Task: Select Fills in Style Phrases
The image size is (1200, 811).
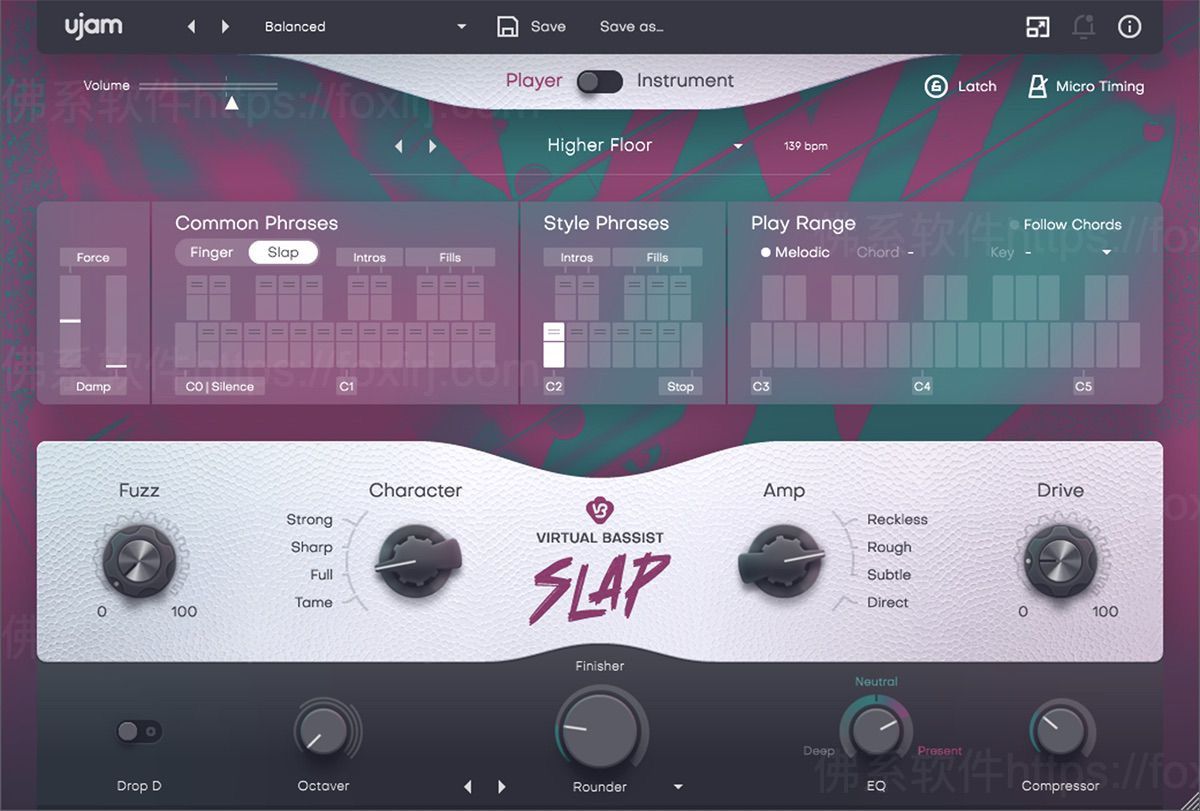Action: (x=658, y=257)
